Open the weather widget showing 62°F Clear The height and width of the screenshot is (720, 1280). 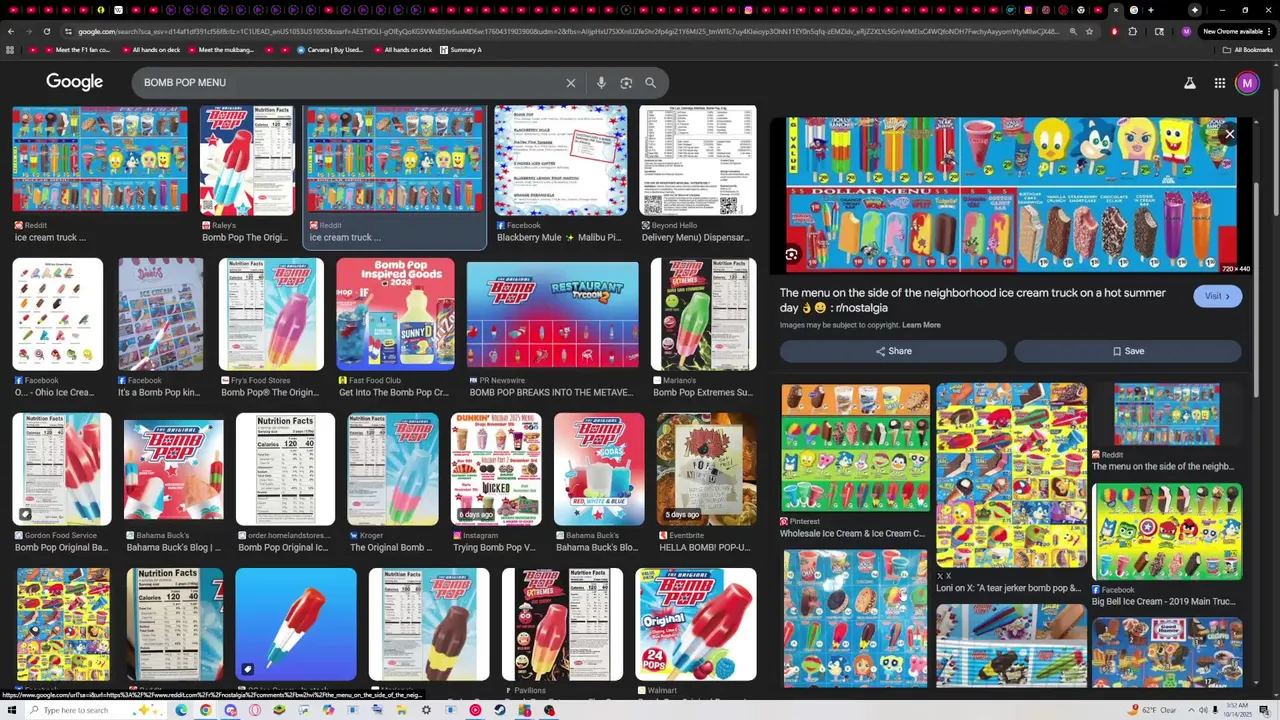(x=1154, y=710)
